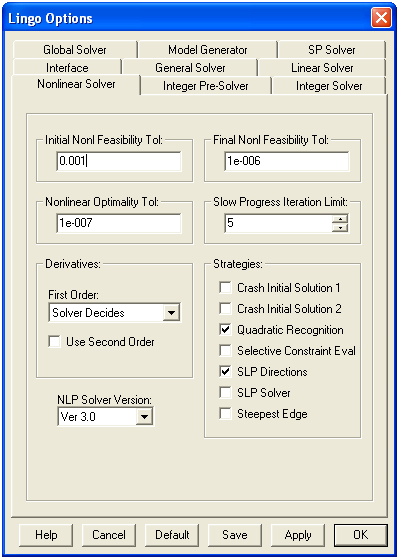
Task: Enable Crash Initial Solution 1
Action: tap(225, 288)
